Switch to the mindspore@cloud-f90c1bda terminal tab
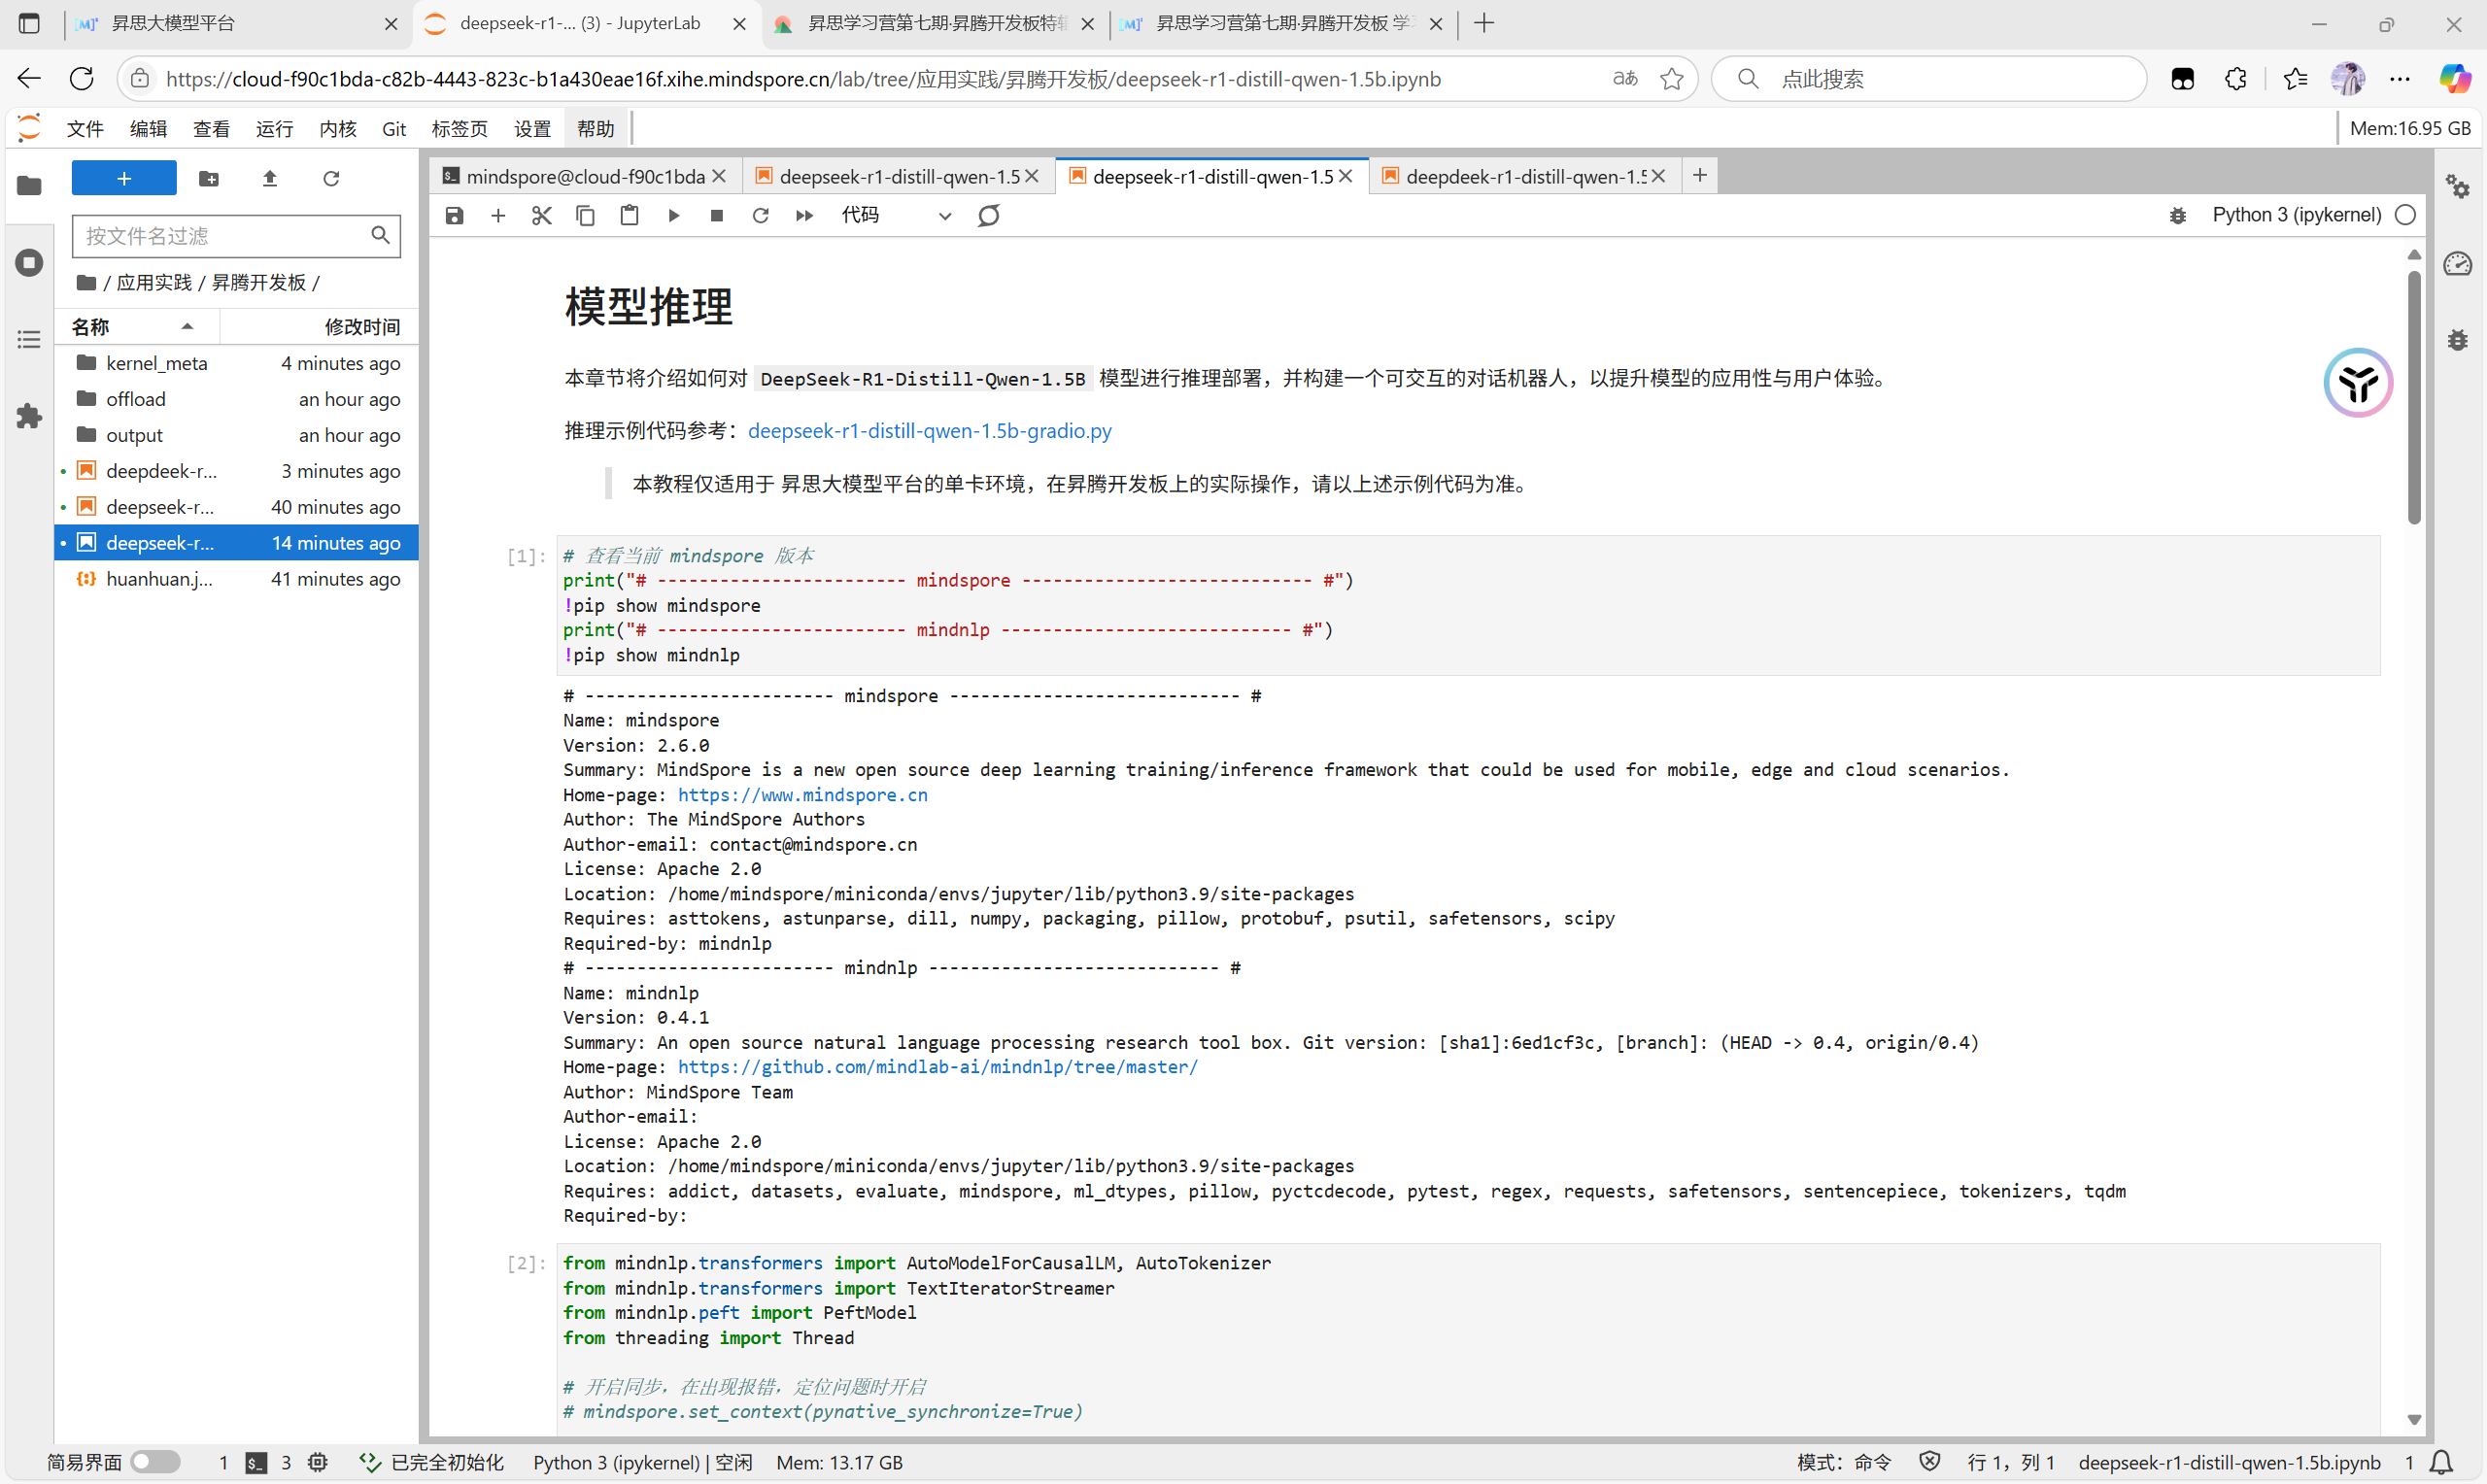Viewport: 2487px width, 1484px height. [585, 177]
